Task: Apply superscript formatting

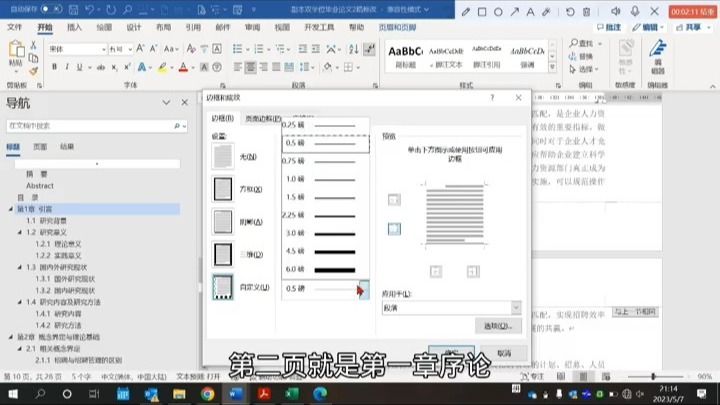Action: (x=127, y=67)
